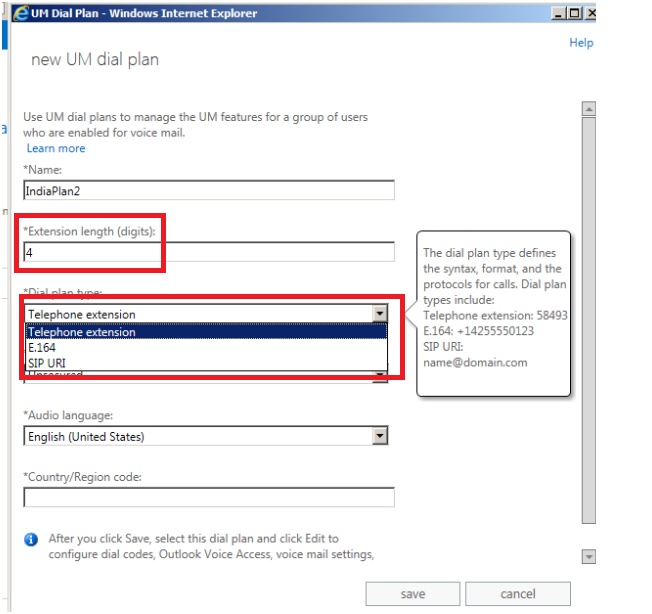Expand the Audio language dropdown

[x=379, y=436]
